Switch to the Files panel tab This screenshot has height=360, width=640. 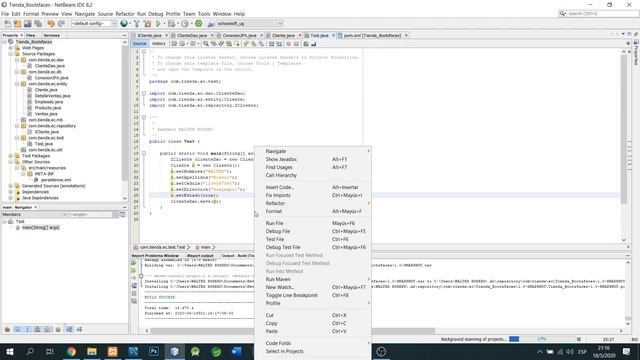tap(31, 36)
